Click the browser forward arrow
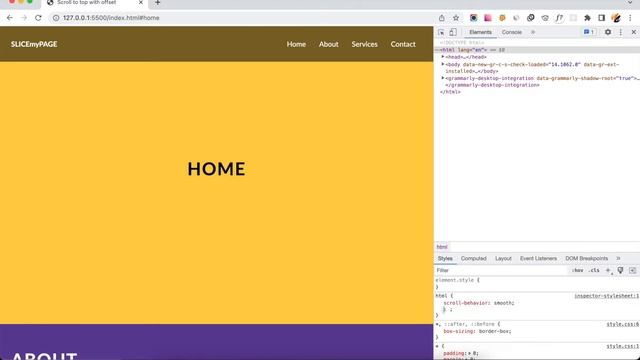The width and height of the screenshot is (640, 360). [24, 18]
